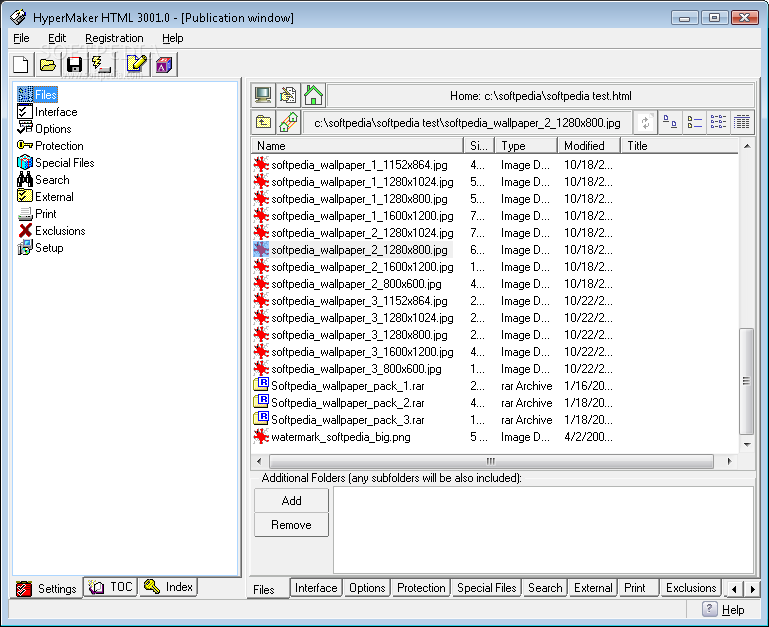This screenshot has height=627, width=769.
Task: Click the lightning Build toolbar icon
Action: (x=102, y=65)
